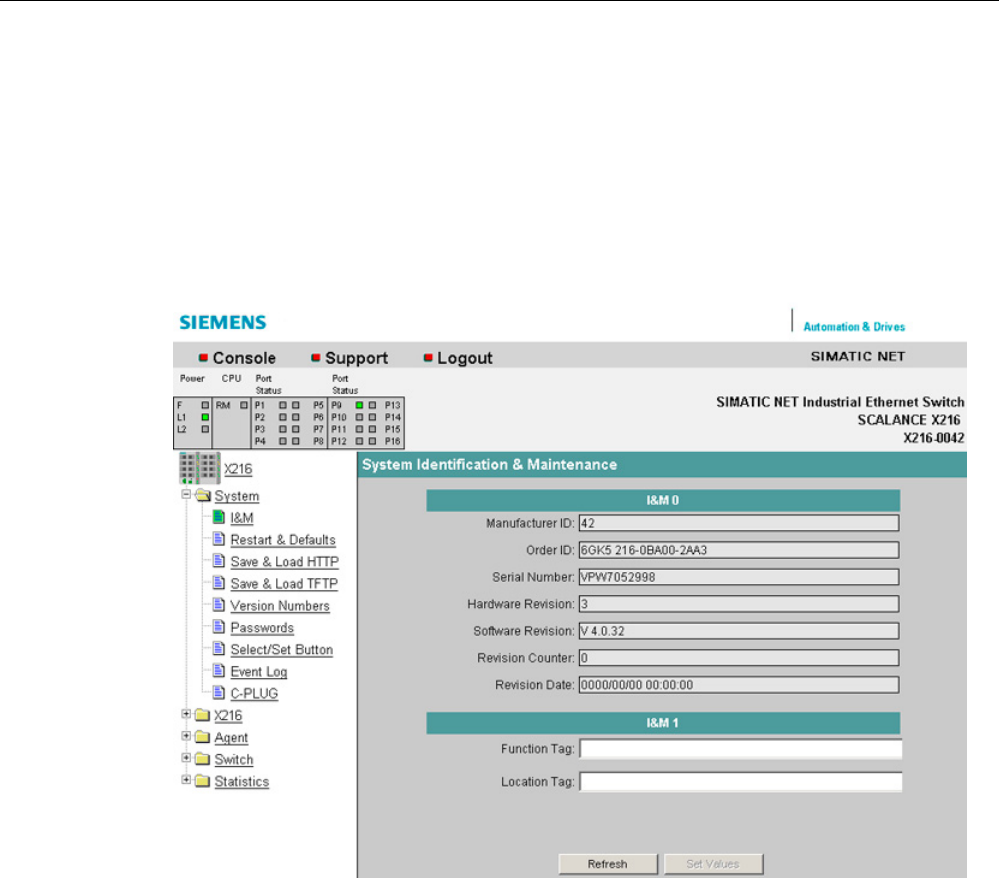Click the Switch folder icon
The image size is (999, 878).
click(x=202, y=759)
